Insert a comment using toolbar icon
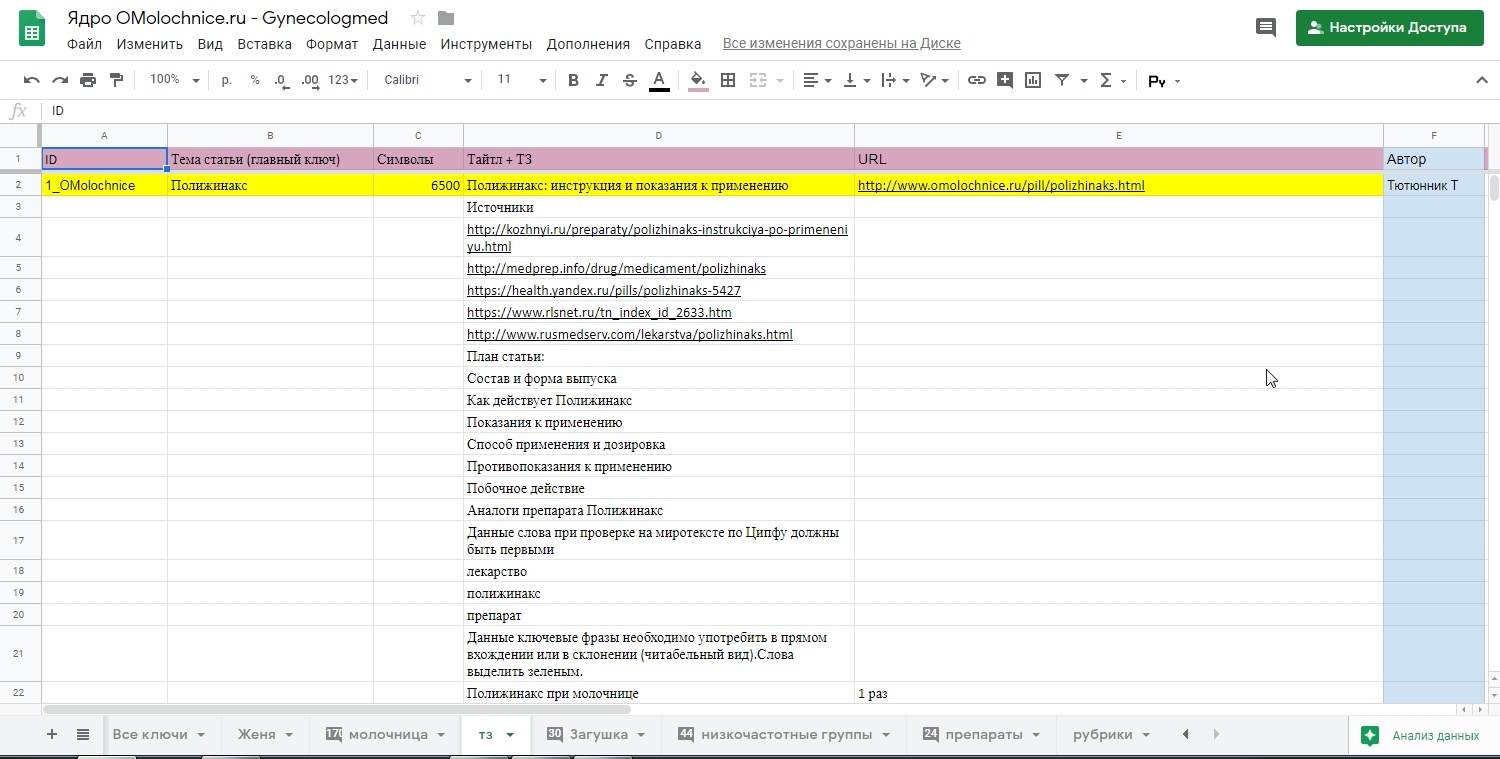The height and width of the screenshot is (759, 1500). pyautogui.click(x=1005, y=81)
